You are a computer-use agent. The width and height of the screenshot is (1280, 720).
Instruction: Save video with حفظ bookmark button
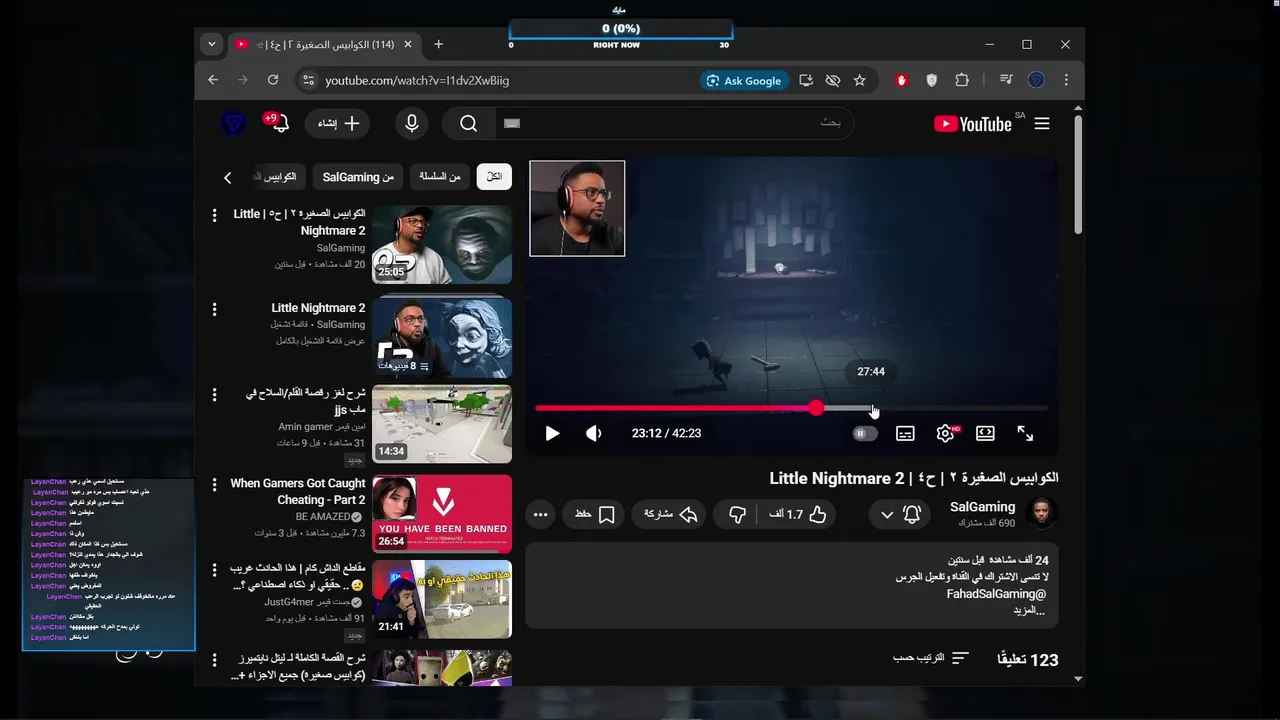pos(594,514)
